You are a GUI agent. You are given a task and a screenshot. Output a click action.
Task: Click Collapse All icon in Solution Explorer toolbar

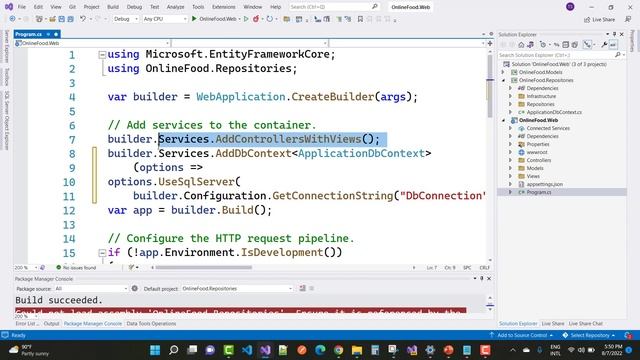[566, 45]
